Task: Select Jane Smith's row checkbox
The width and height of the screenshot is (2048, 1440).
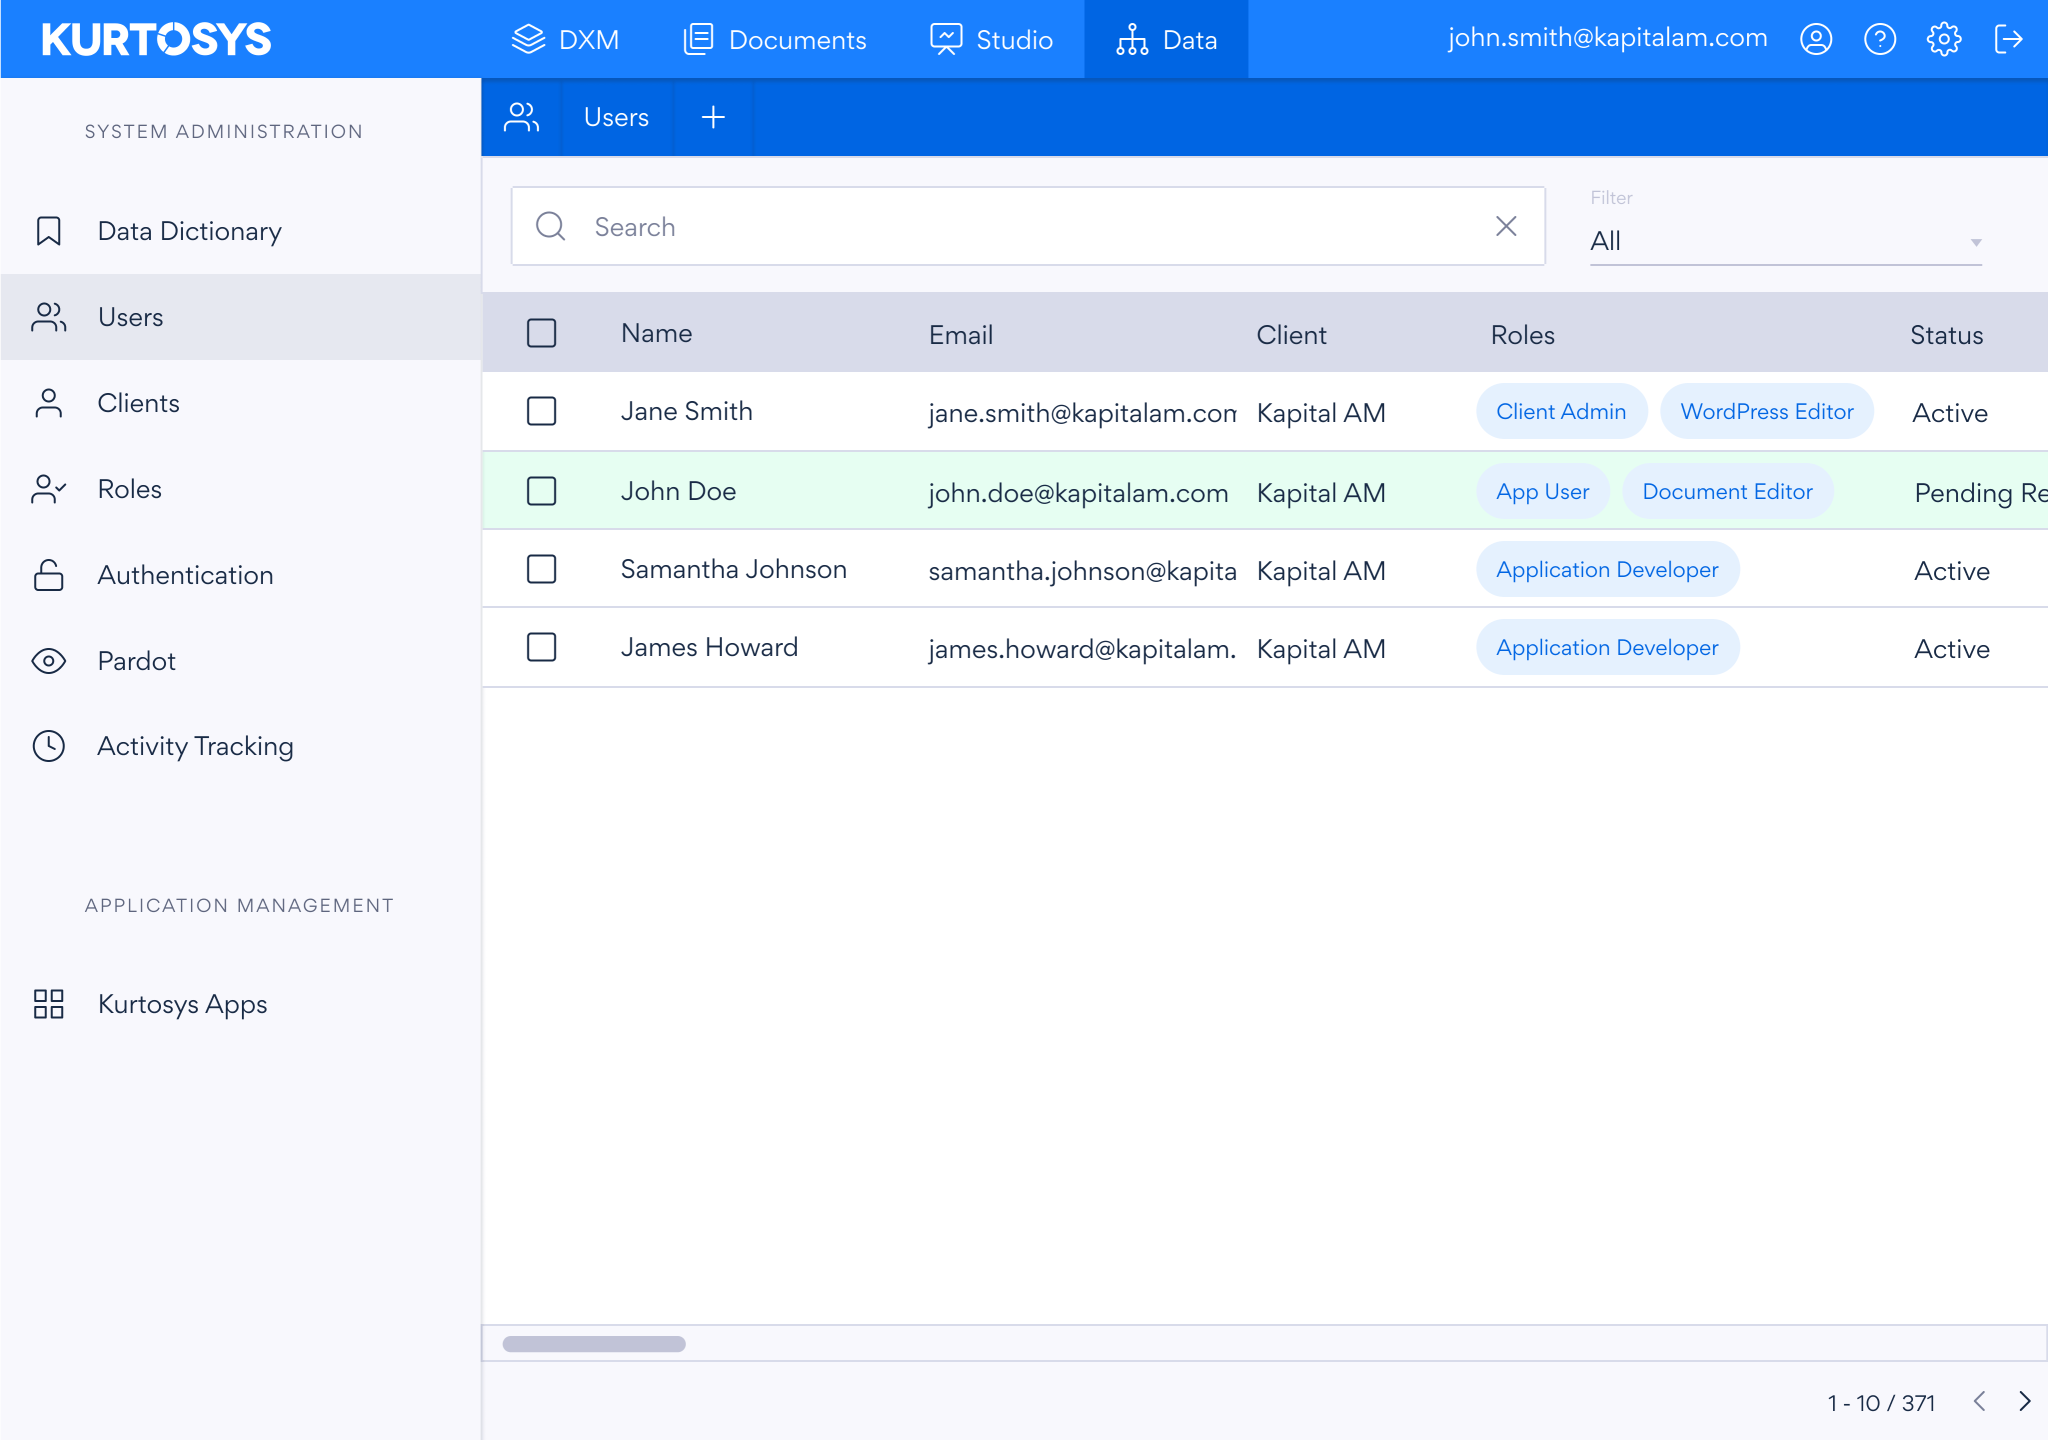Action: 541,411
